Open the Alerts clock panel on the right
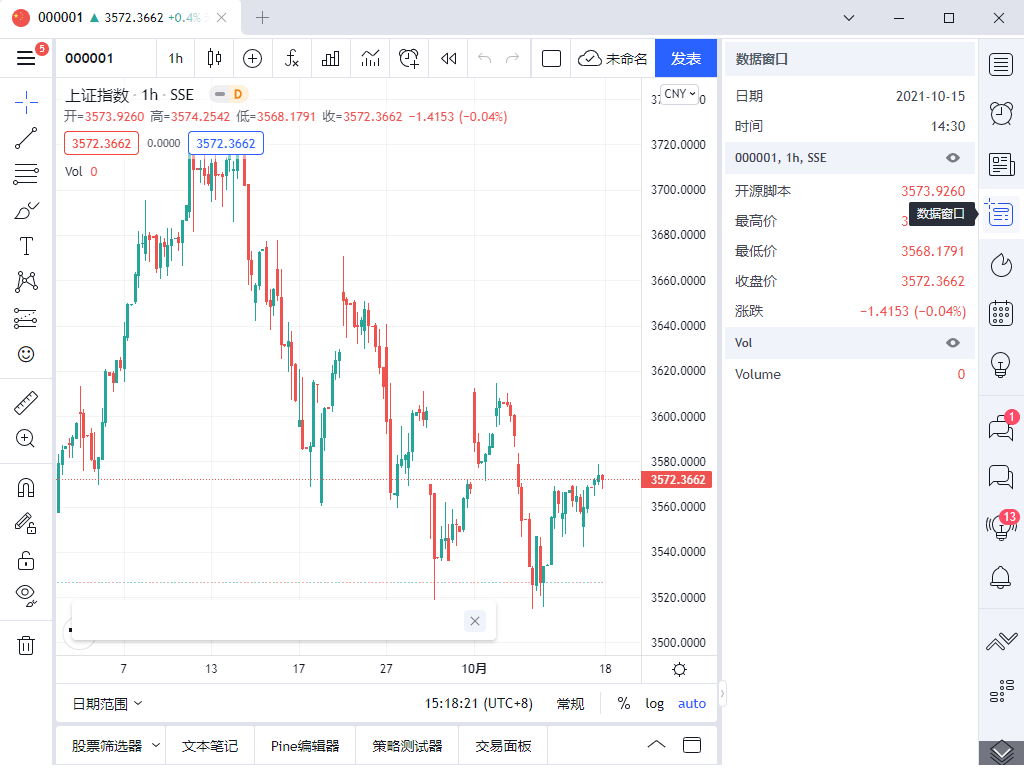Screen dimensions: 1024x768 pyautogui.click(x=1000, y=113)
